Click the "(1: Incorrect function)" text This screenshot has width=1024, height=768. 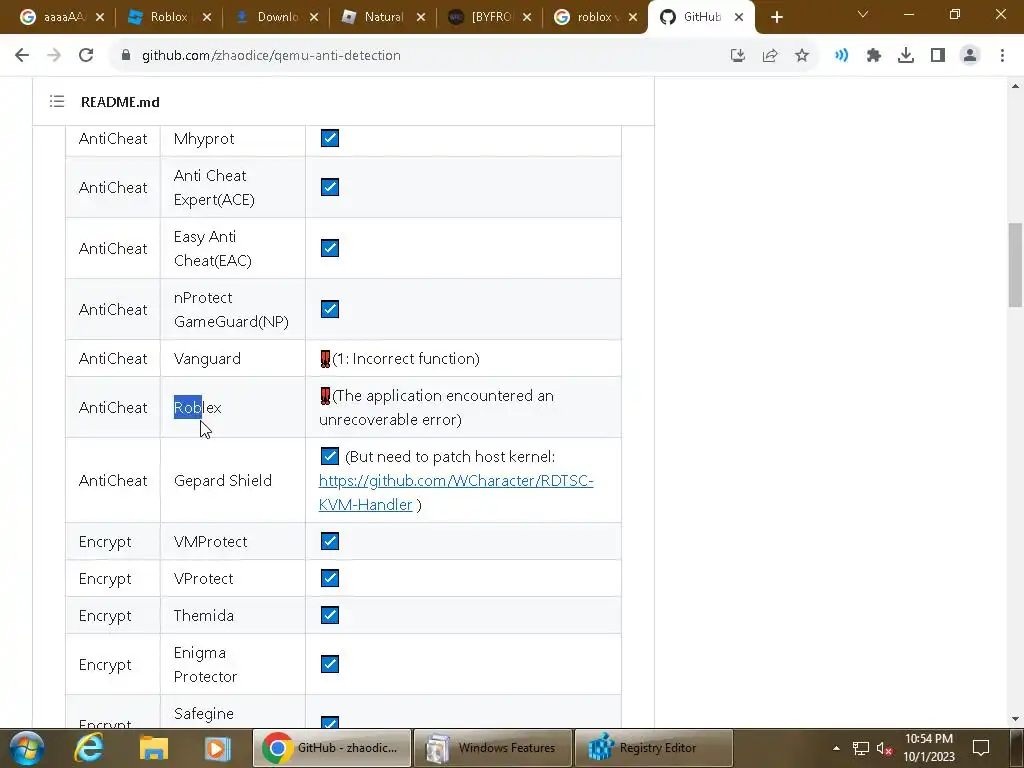click(x=406, y=359)
